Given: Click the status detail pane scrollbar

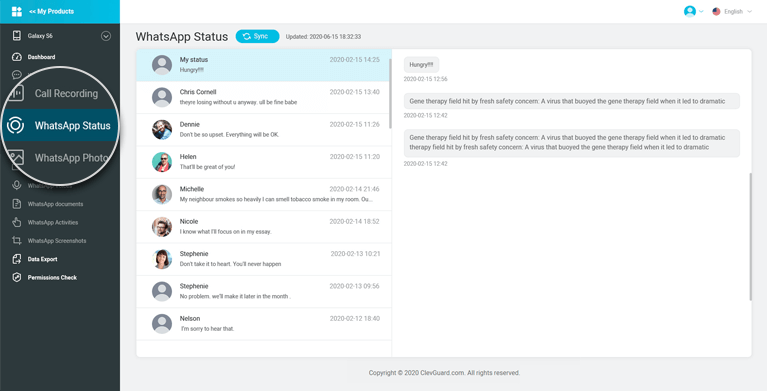Looking at the screenshot, I should pyautogui.click(x=750, y=236).
